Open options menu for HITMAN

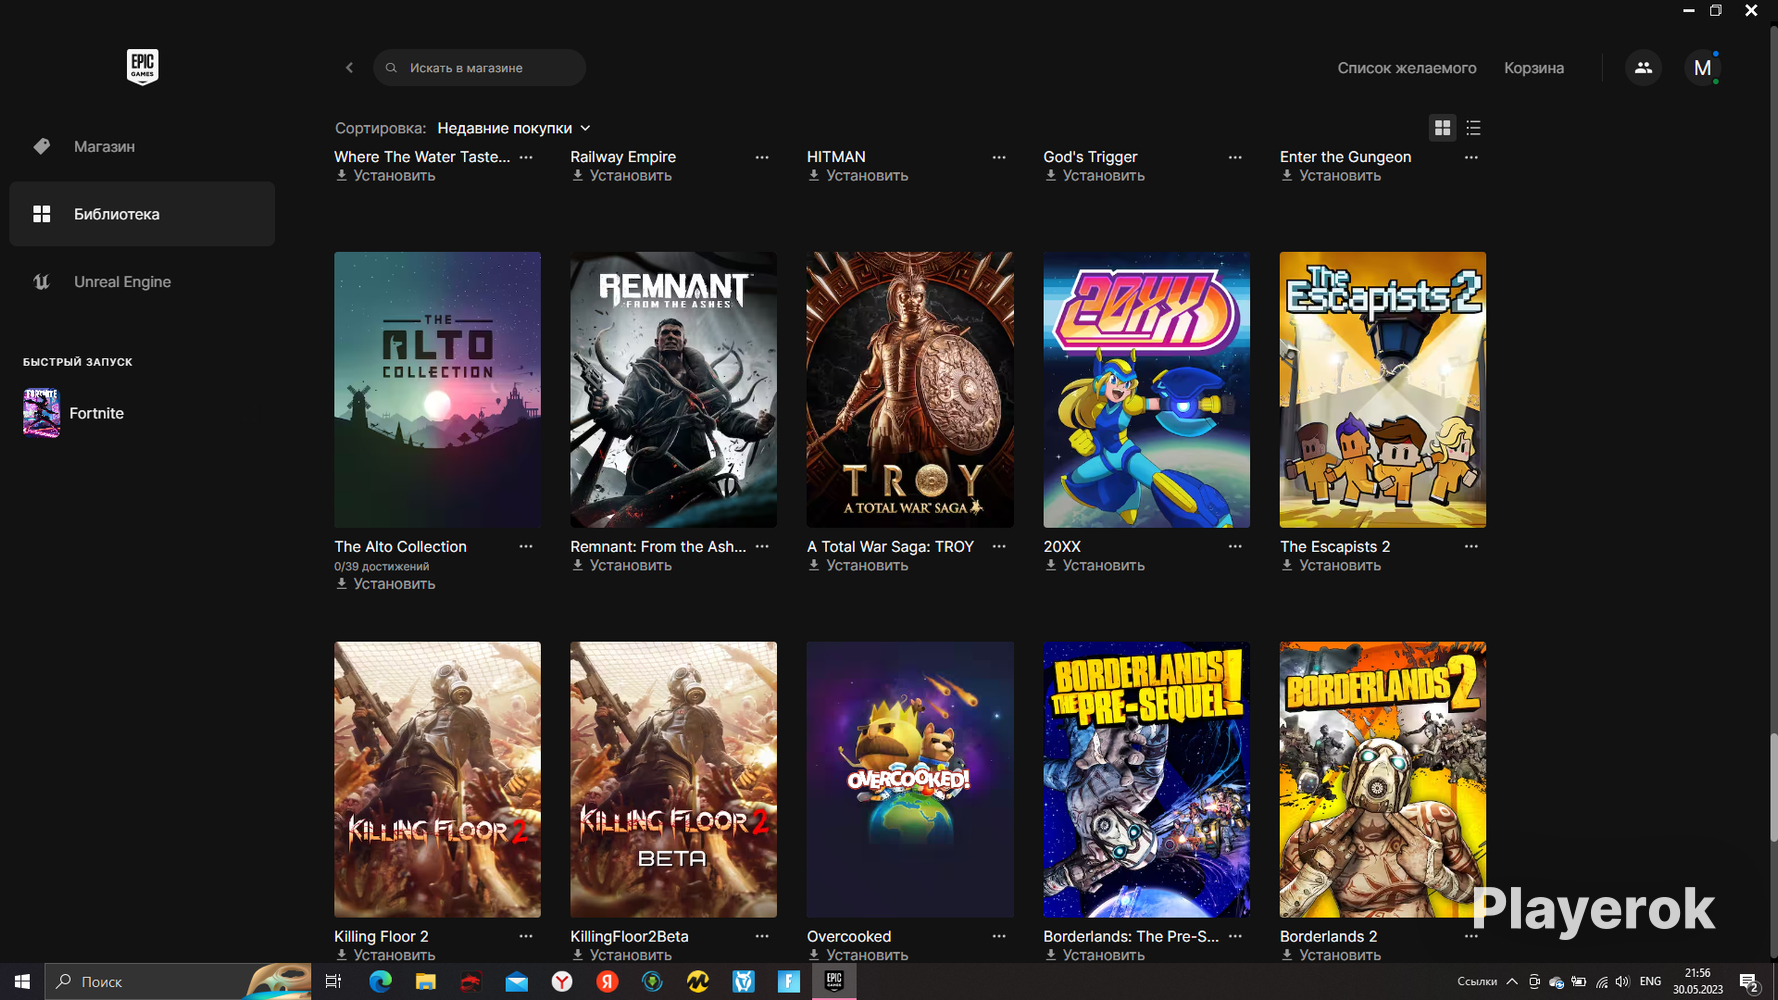999,157
